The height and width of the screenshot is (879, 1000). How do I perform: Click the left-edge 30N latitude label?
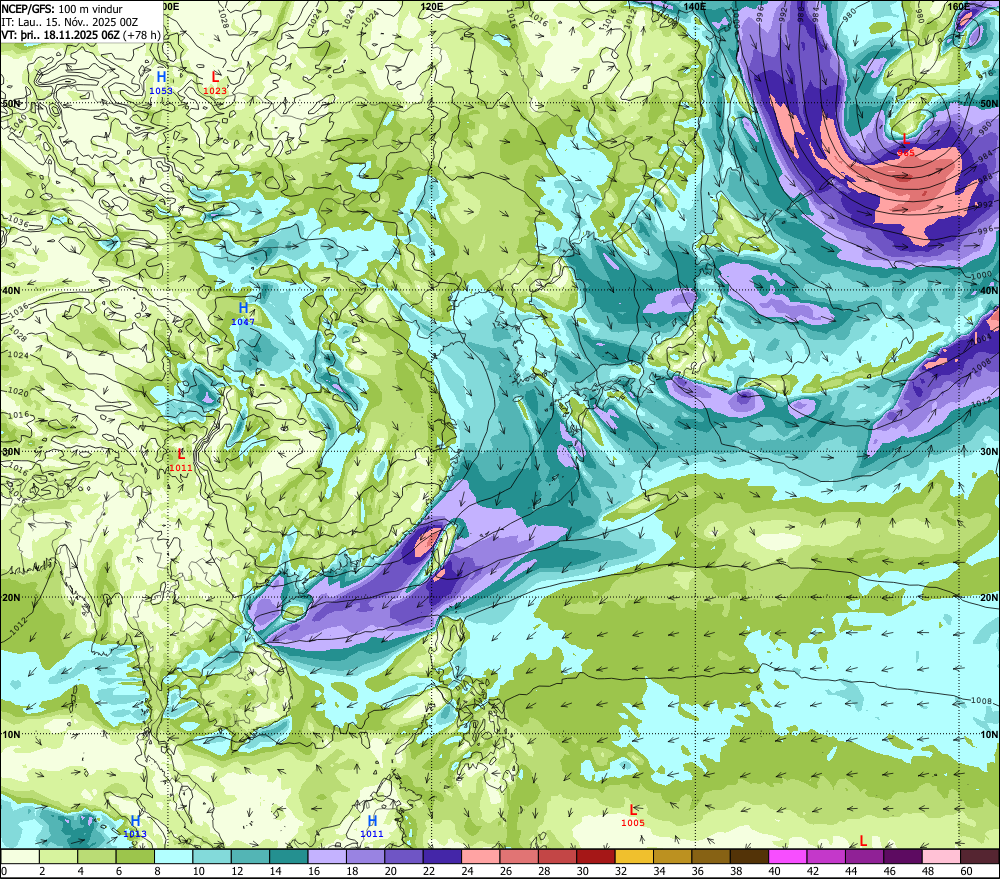[x=11, y=451]
